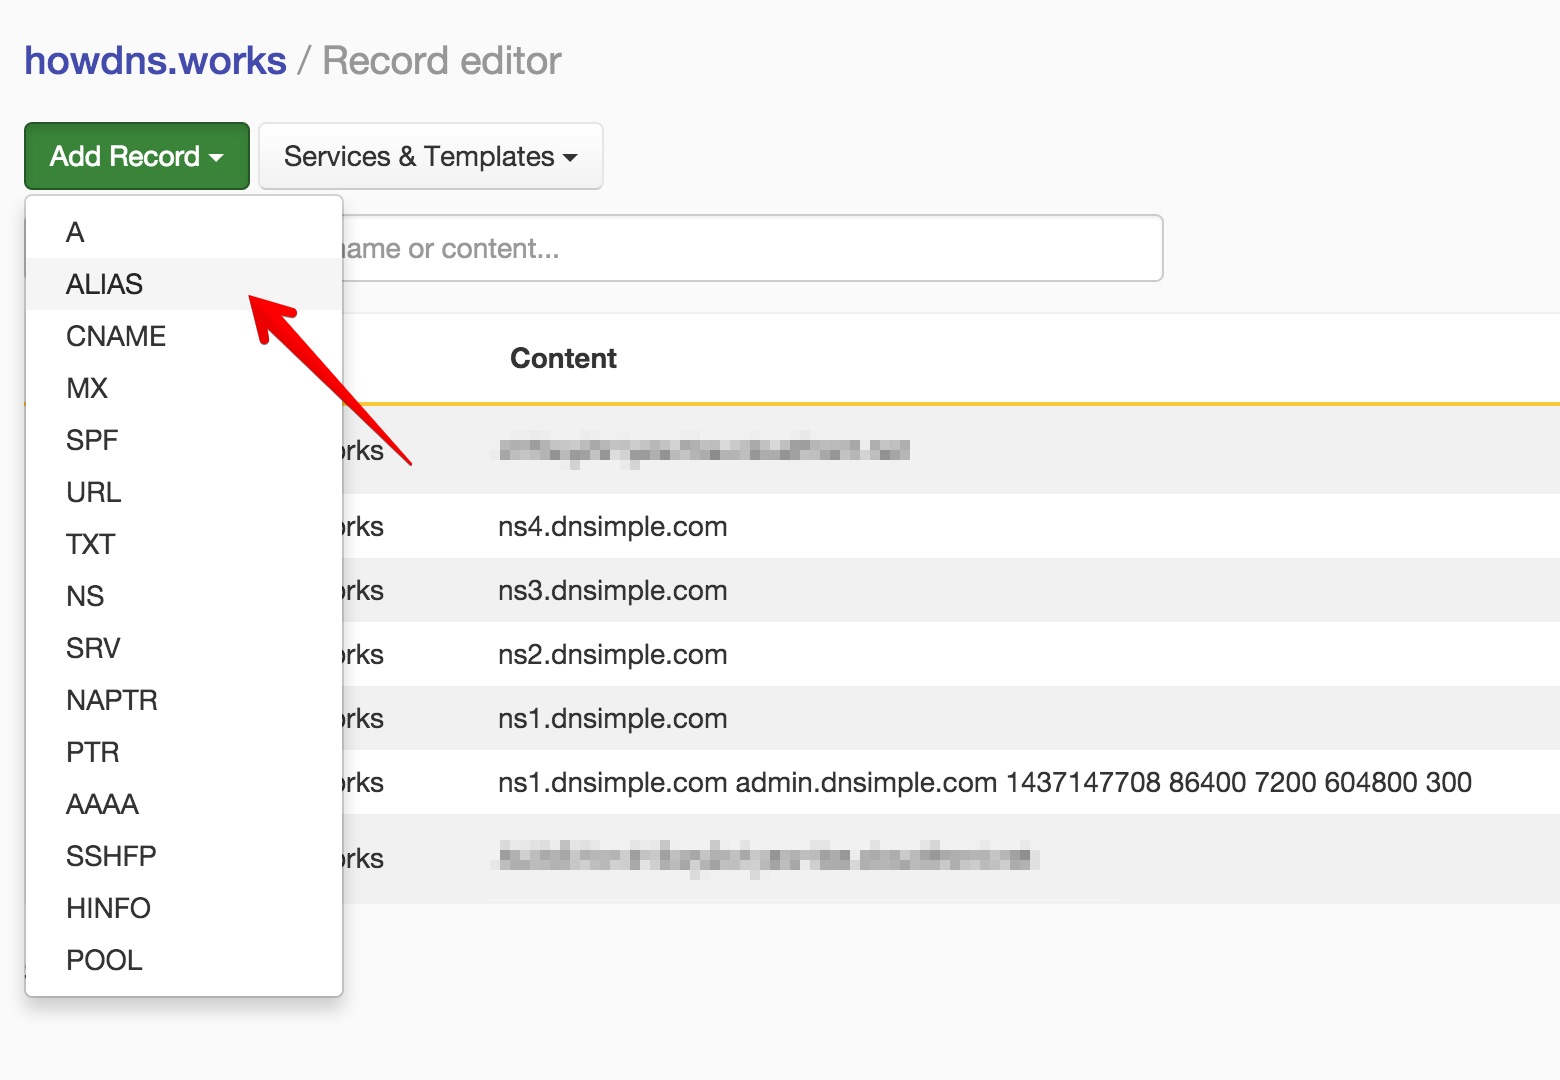Open the Add Record dropdown button
Viewport: 1560px width, 1080px height.
coord(136,156)
